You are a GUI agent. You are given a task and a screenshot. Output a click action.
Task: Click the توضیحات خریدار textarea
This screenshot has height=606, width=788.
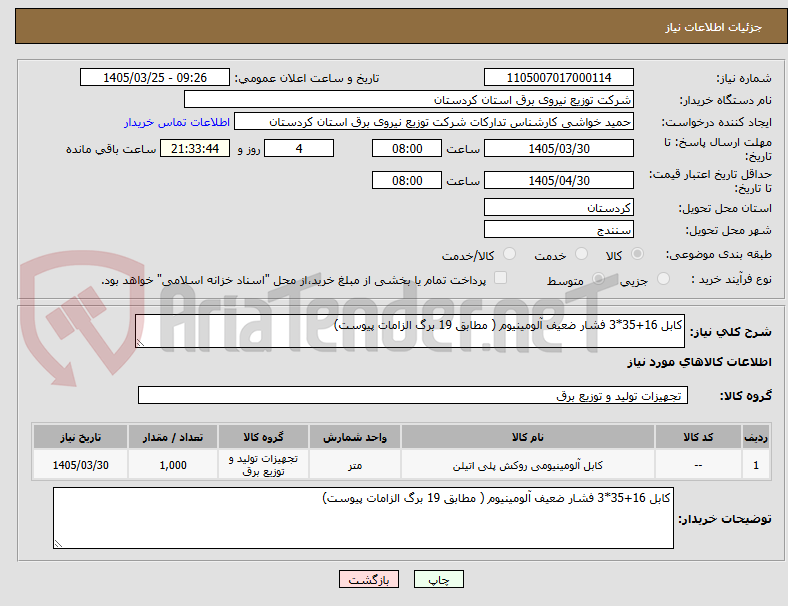363,518
